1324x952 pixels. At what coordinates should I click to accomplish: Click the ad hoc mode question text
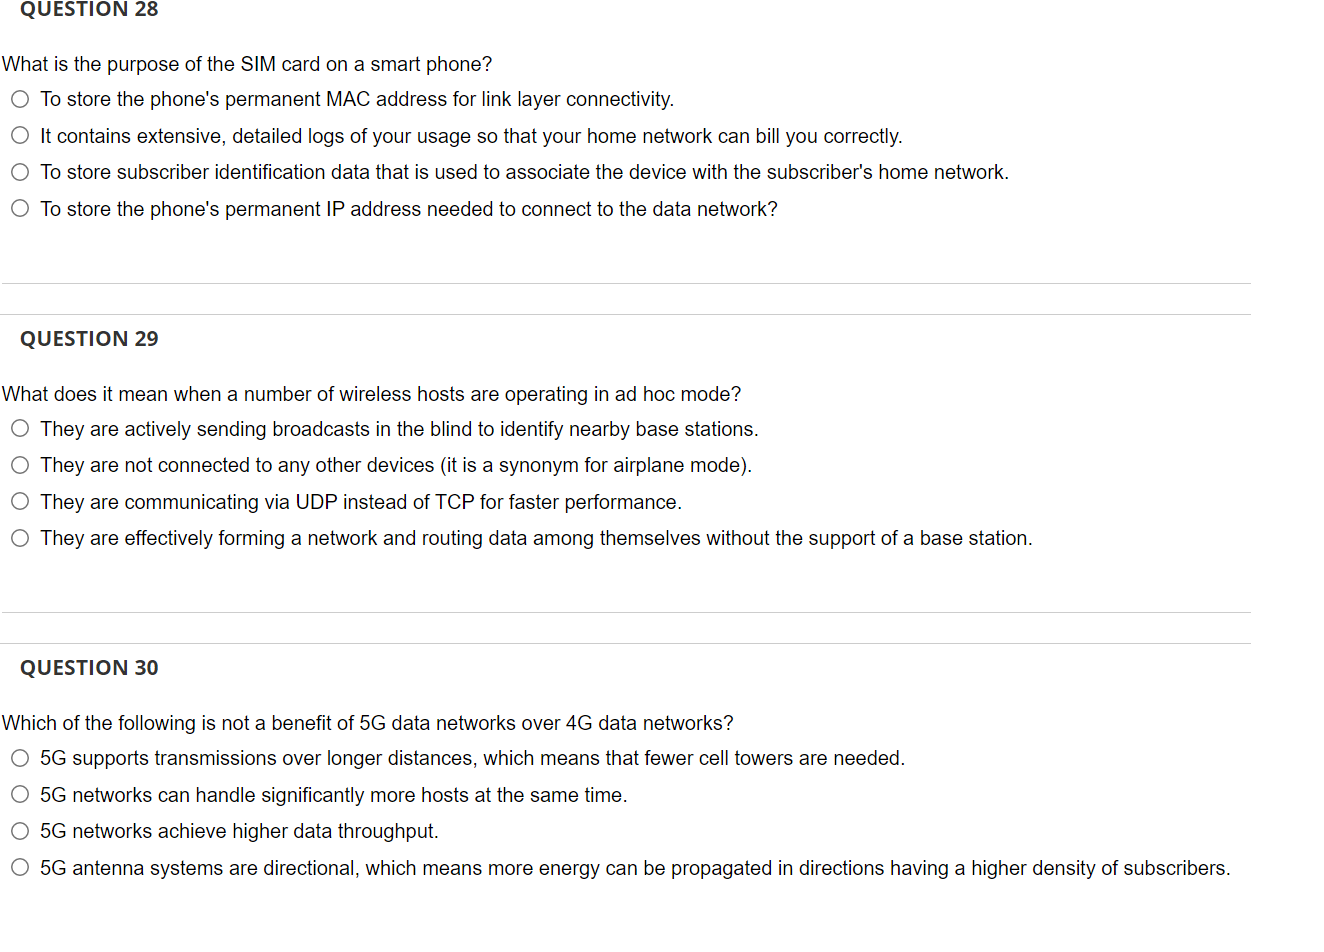[x=372, y=394]
